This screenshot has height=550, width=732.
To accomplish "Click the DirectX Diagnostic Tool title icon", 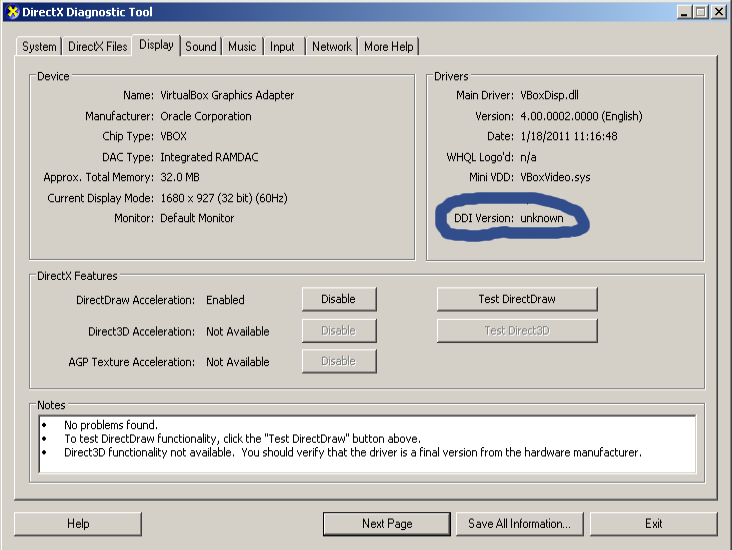I will pyautogui.click(x=13, y=12).
